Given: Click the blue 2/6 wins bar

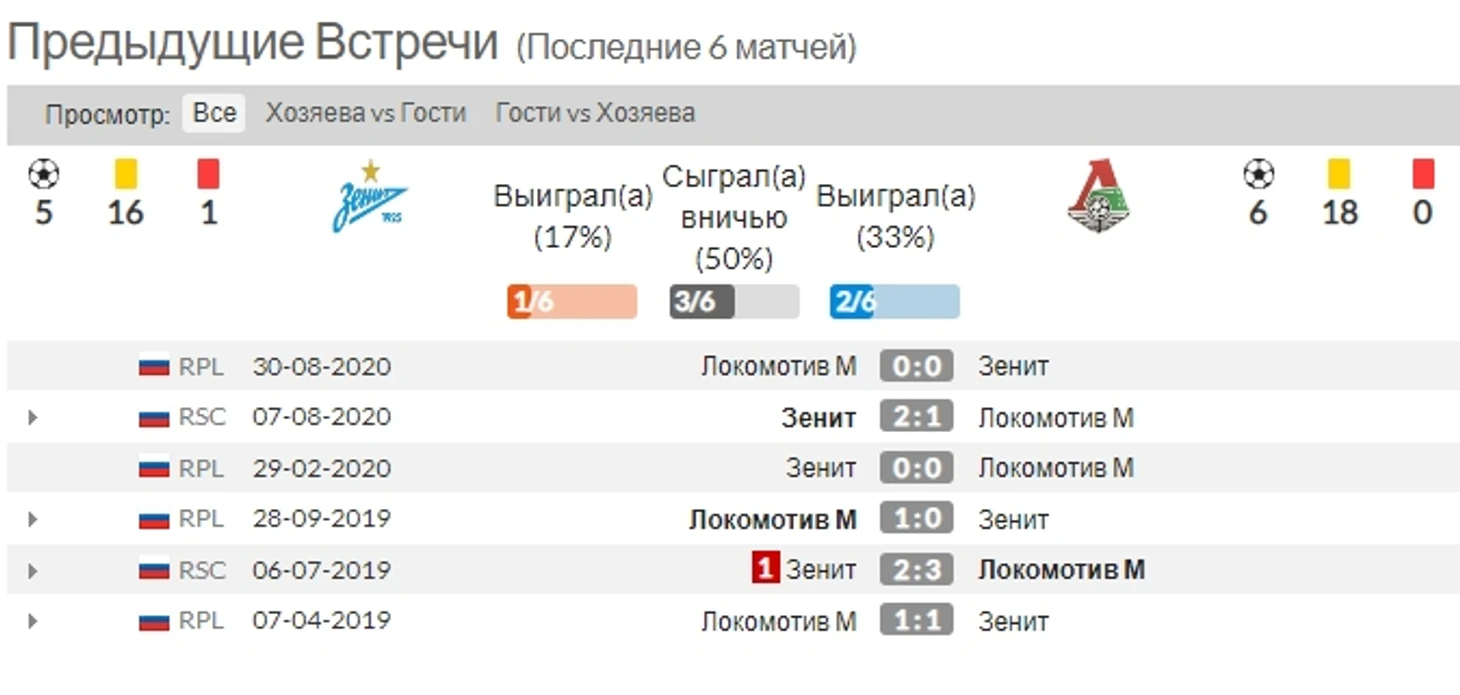Looking at the screenshot, I should click(x=895, y=302).
